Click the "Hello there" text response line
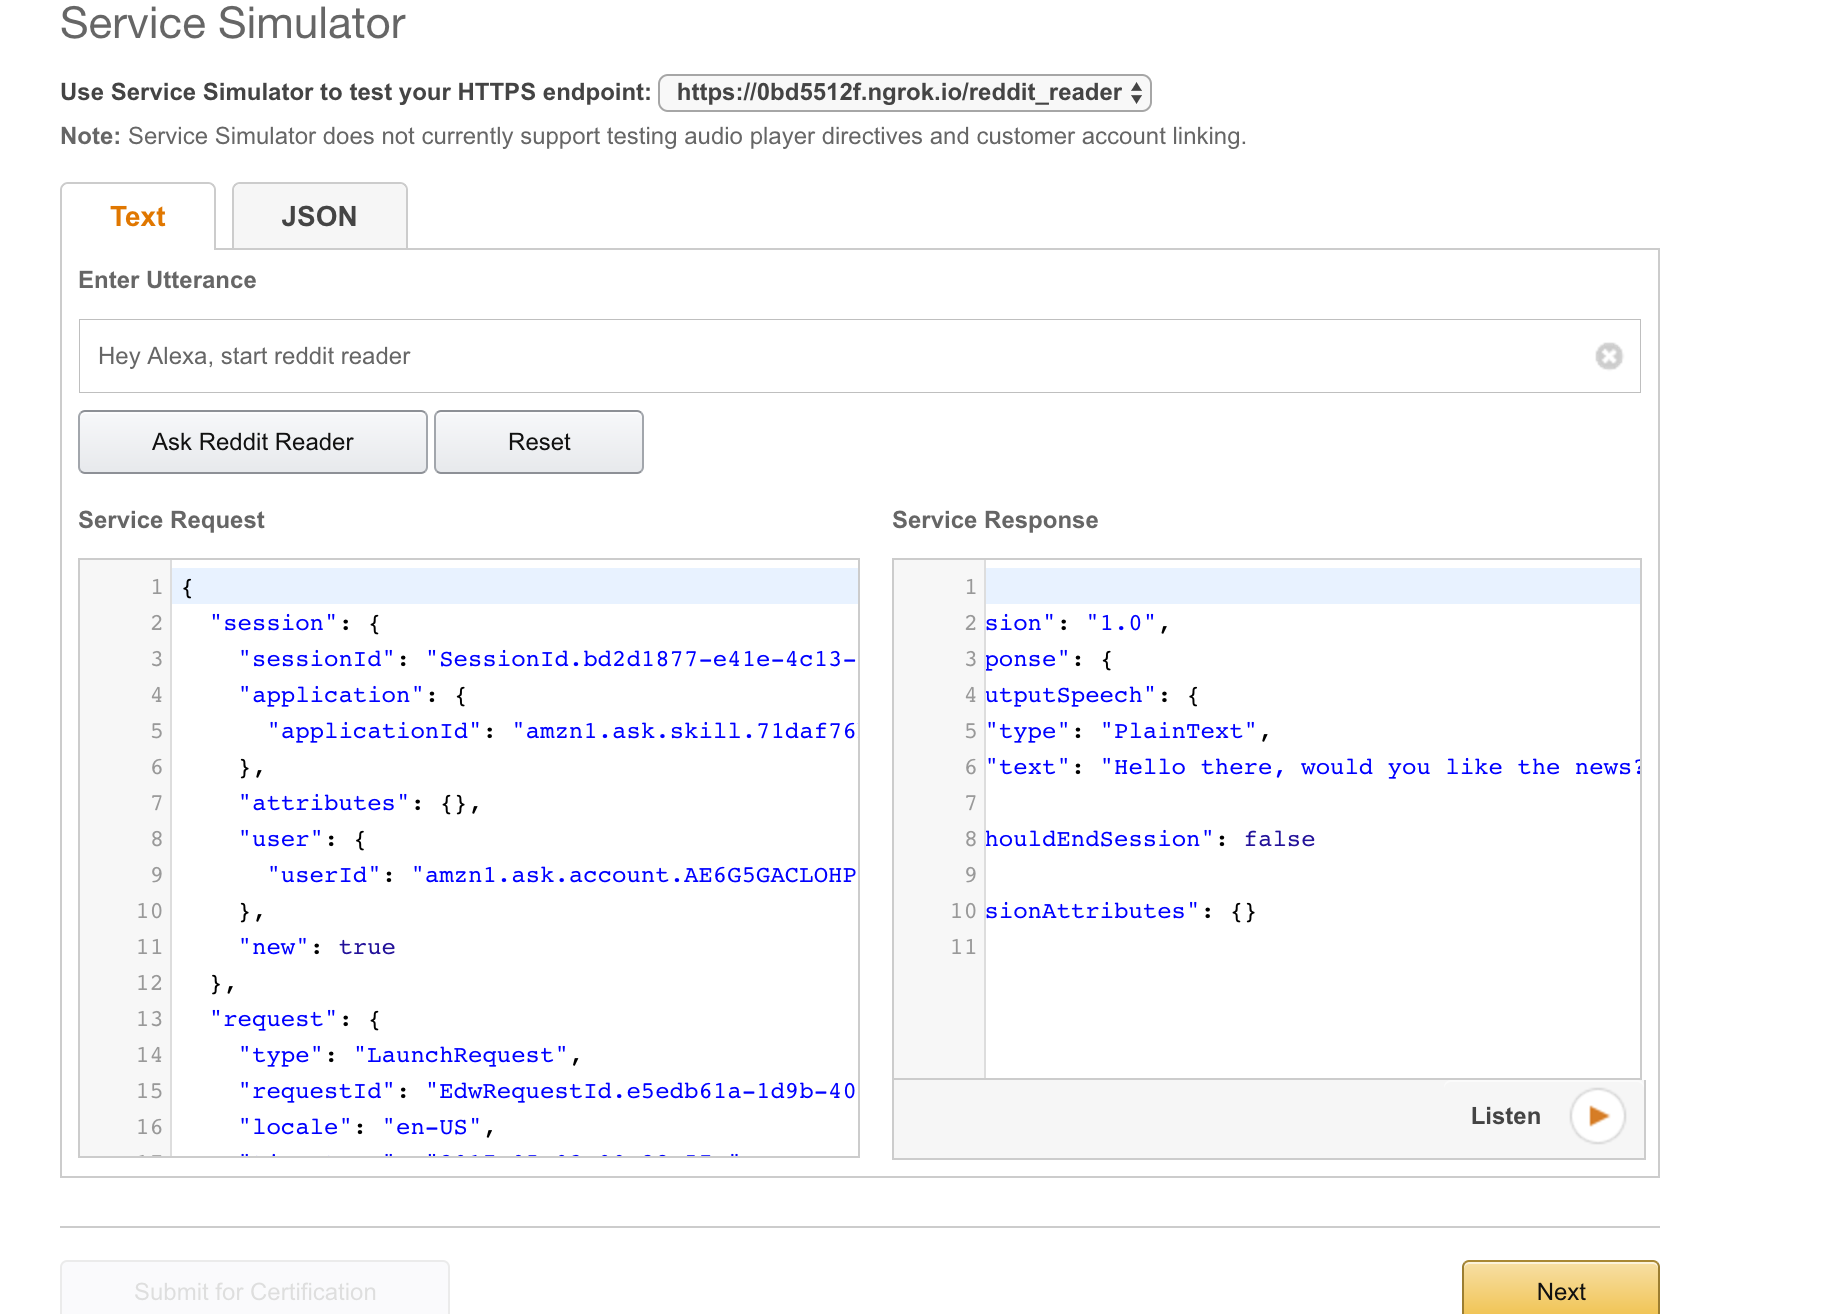This screenshot has height=1314, width=1822. [1313, 767]
